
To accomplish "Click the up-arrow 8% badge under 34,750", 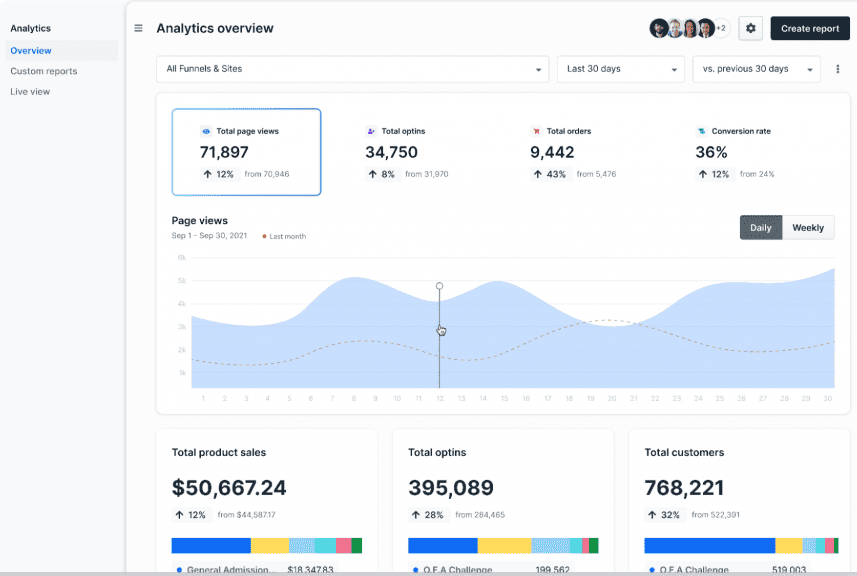I will 382,174.
